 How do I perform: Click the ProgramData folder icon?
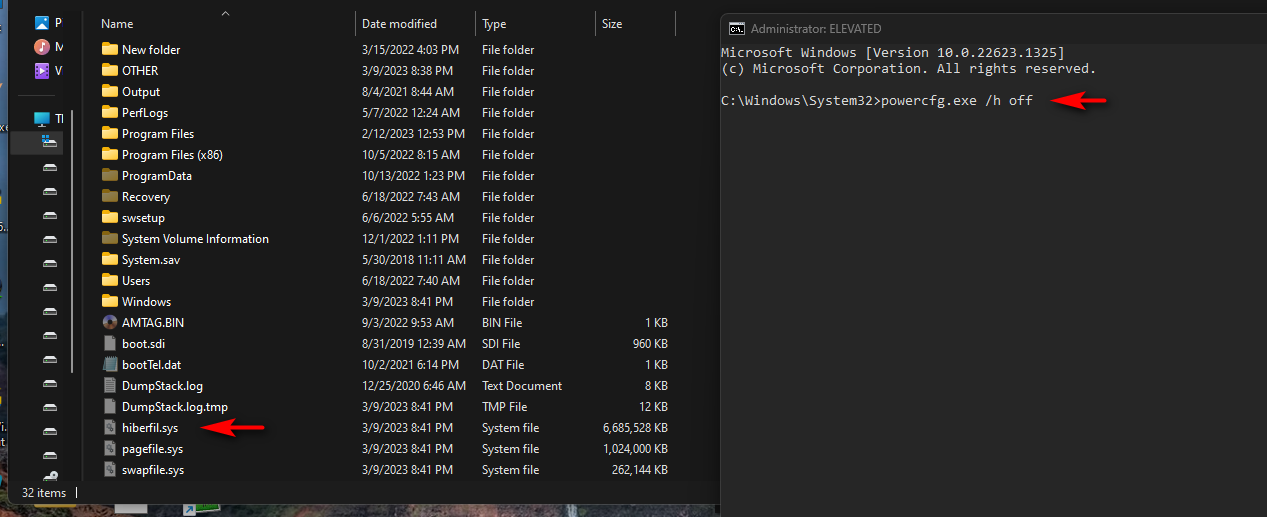click(x=110, y=175)
